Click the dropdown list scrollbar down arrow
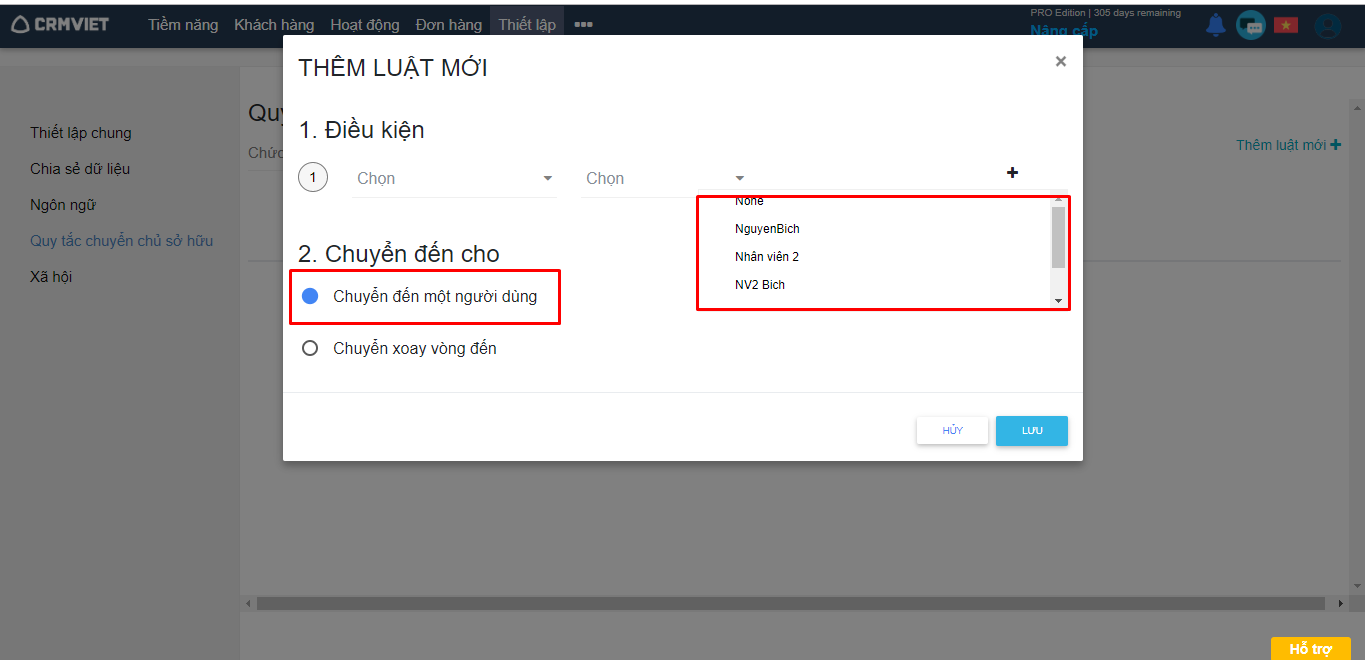The image size is (1365, 660). point(1058,300)
